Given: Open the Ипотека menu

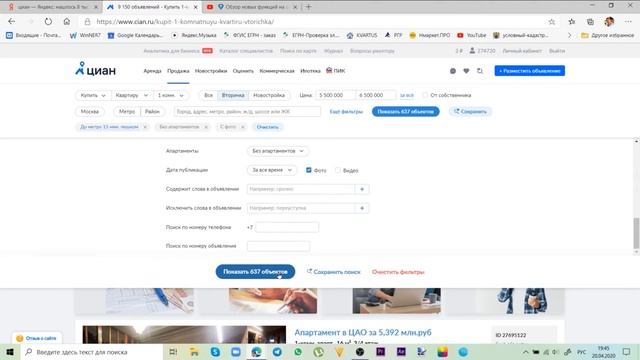Looking at the screenshot, I should pyautogui.click(x=310, y=71).
